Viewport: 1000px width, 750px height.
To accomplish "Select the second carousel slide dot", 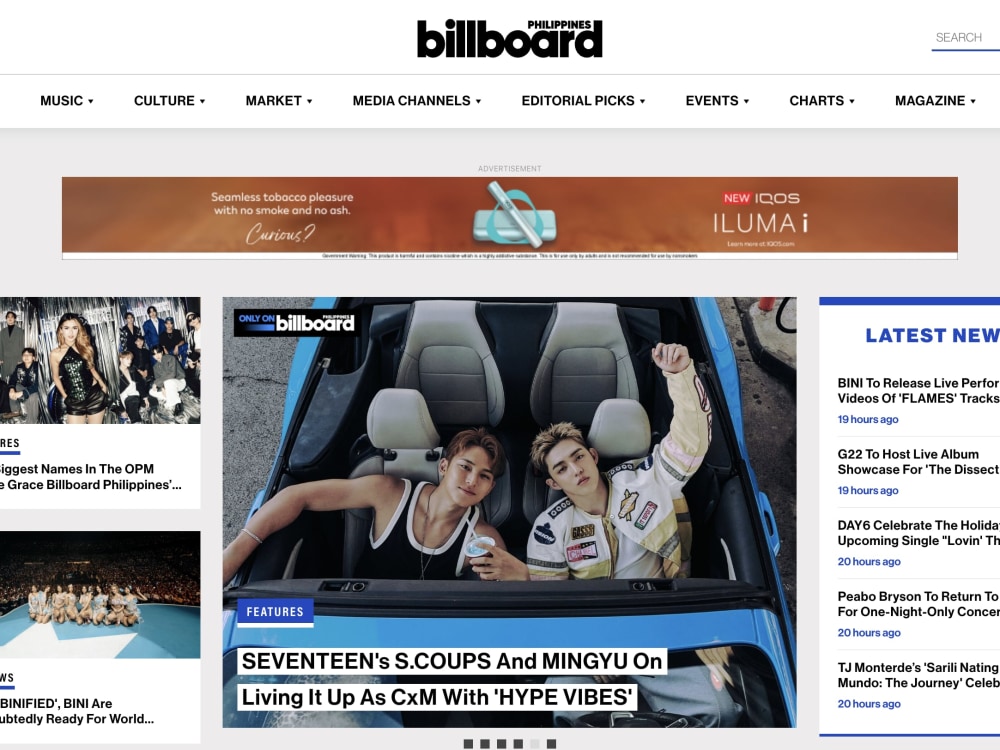I will click(x=485, y=744).
